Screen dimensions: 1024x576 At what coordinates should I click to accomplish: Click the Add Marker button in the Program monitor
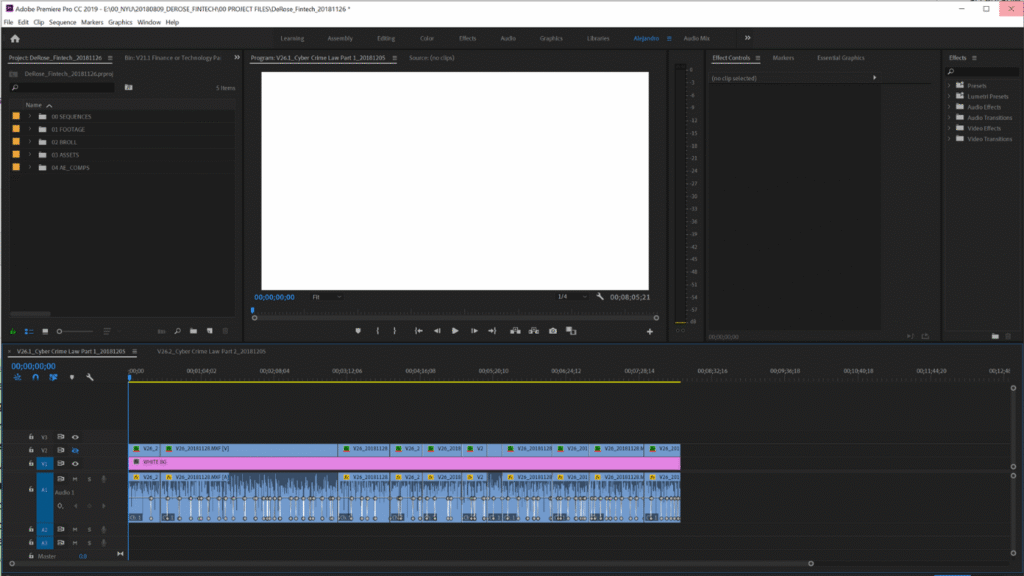pyautogui.click(x=358, y=331)
